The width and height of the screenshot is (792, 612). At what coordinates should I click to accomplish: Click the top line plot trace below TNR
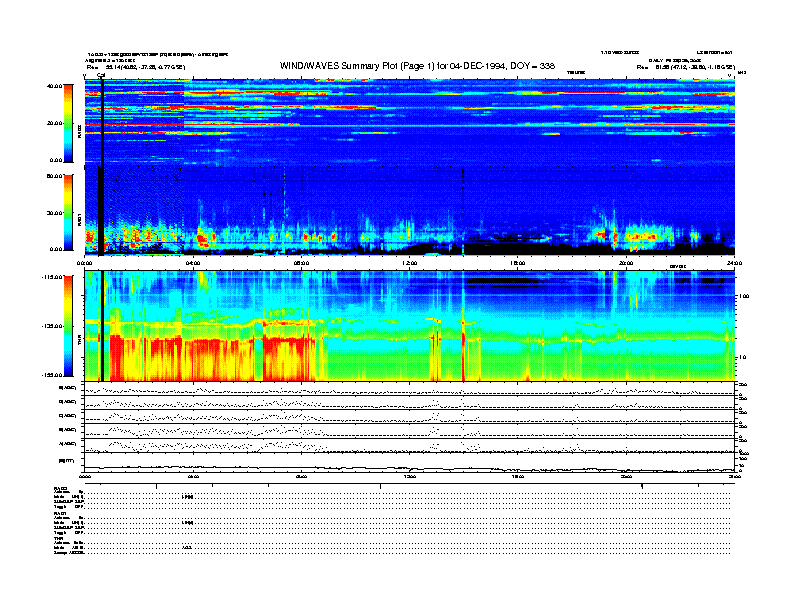coord(410,388)
